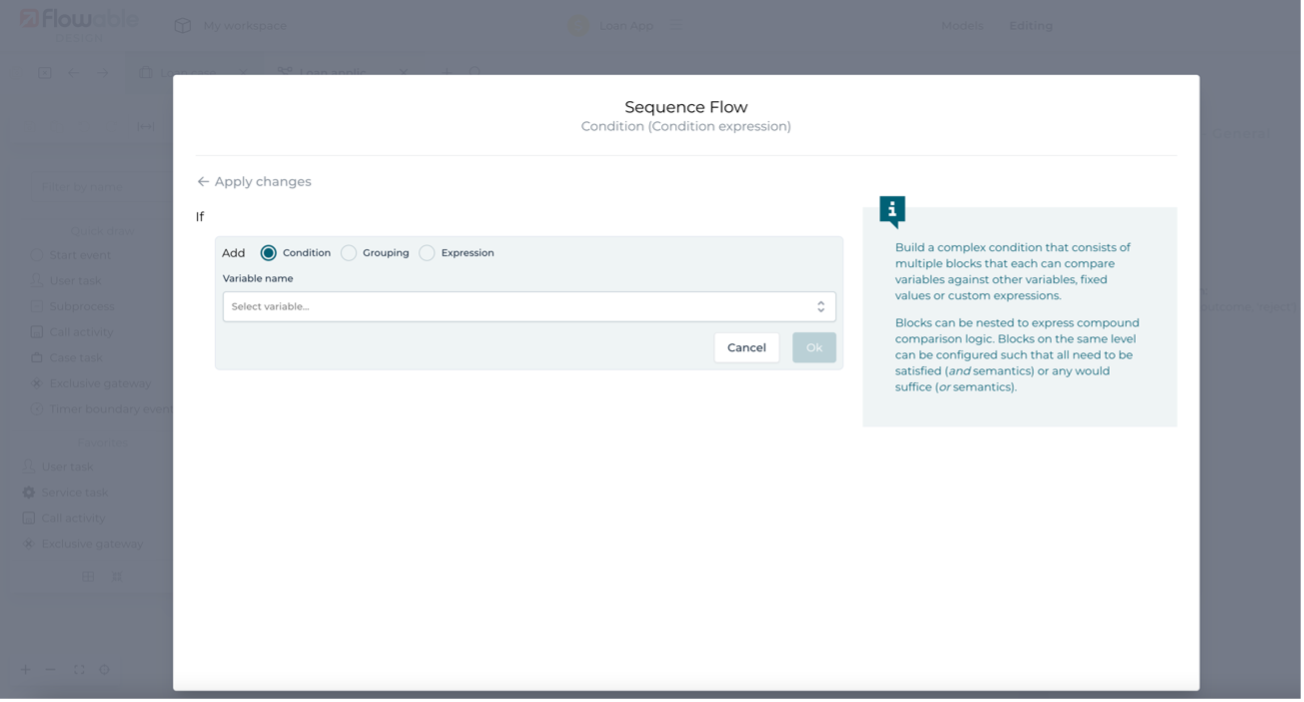Viewport: 1304px width, 702px height.
Task: Select the Expression radio button
Action: pos(427,253)
